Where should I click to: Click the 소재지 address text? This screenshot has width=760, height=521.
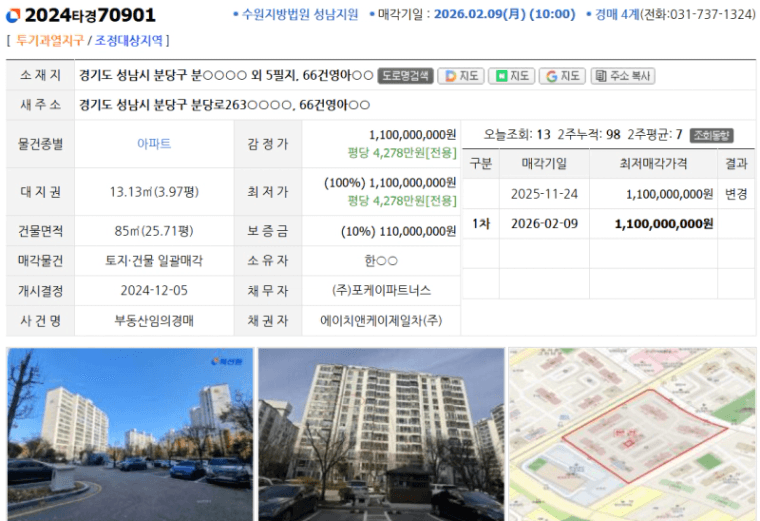click(x=226, y=76)
